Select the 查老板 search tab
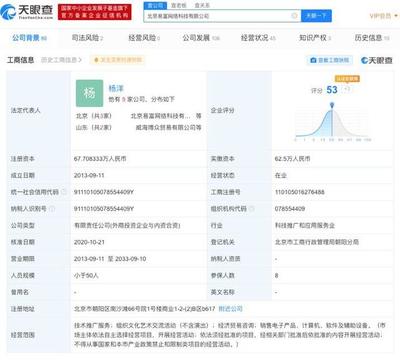This screenshot has width=400, height=361. [179, 5]
